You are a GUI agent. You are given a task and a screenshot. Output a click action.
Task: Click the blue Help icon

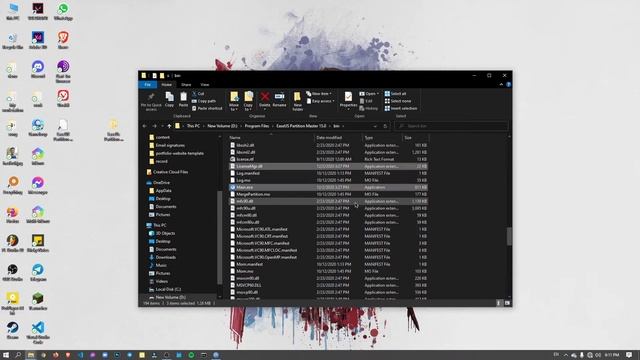pyautogui.click(x=509, y=84)
